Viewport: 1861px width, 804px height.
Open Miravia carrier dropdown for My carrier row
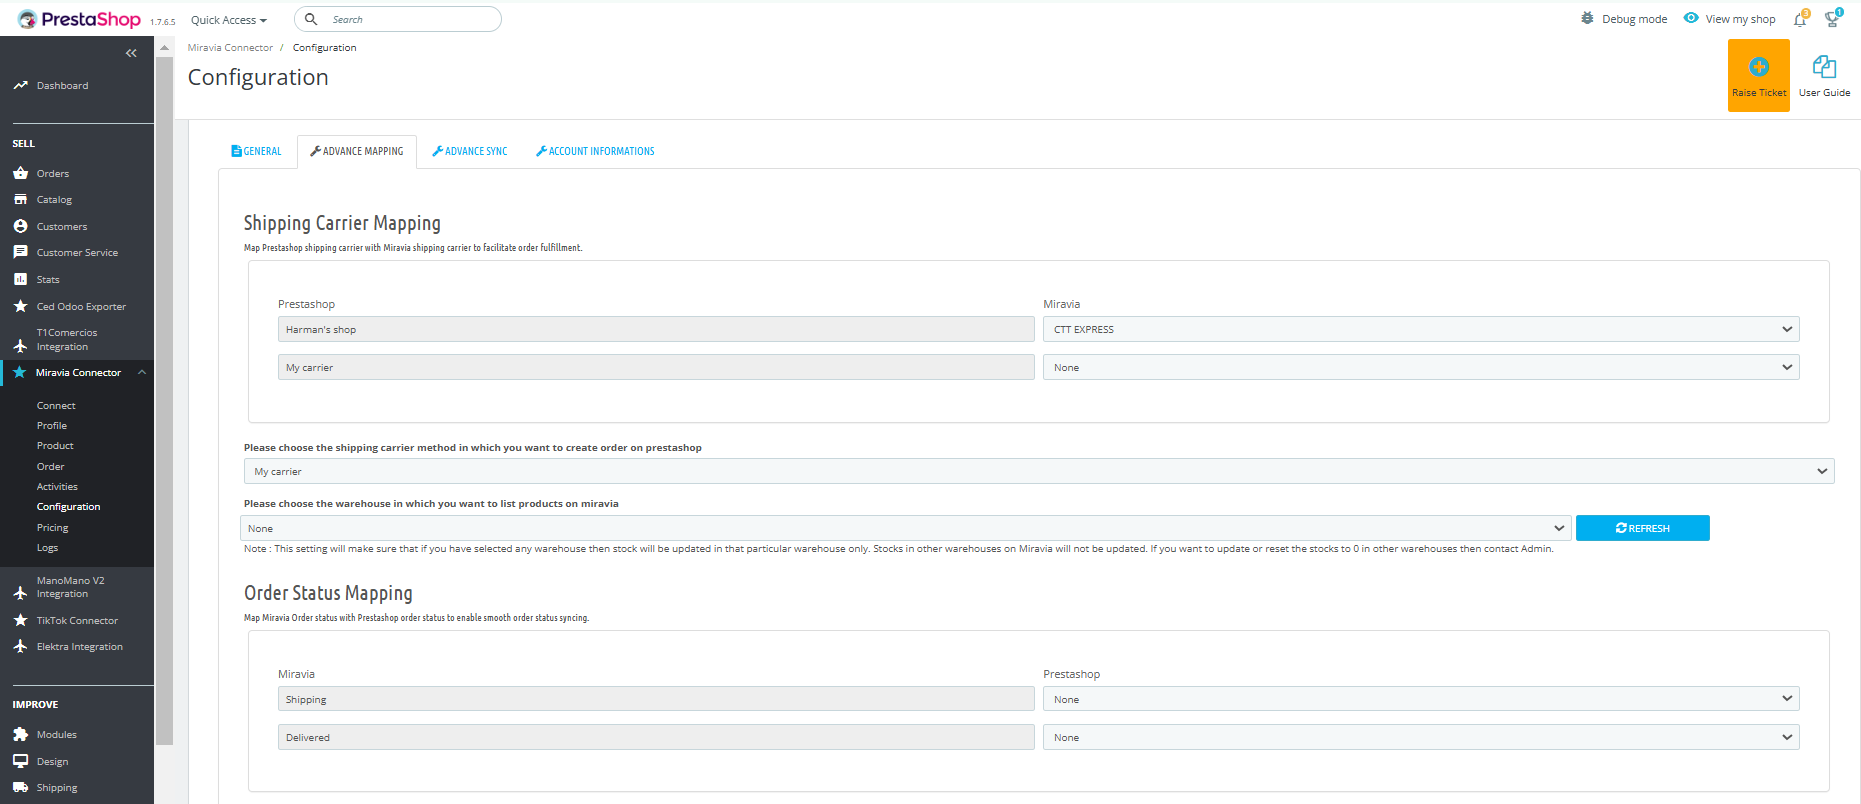1421,367
